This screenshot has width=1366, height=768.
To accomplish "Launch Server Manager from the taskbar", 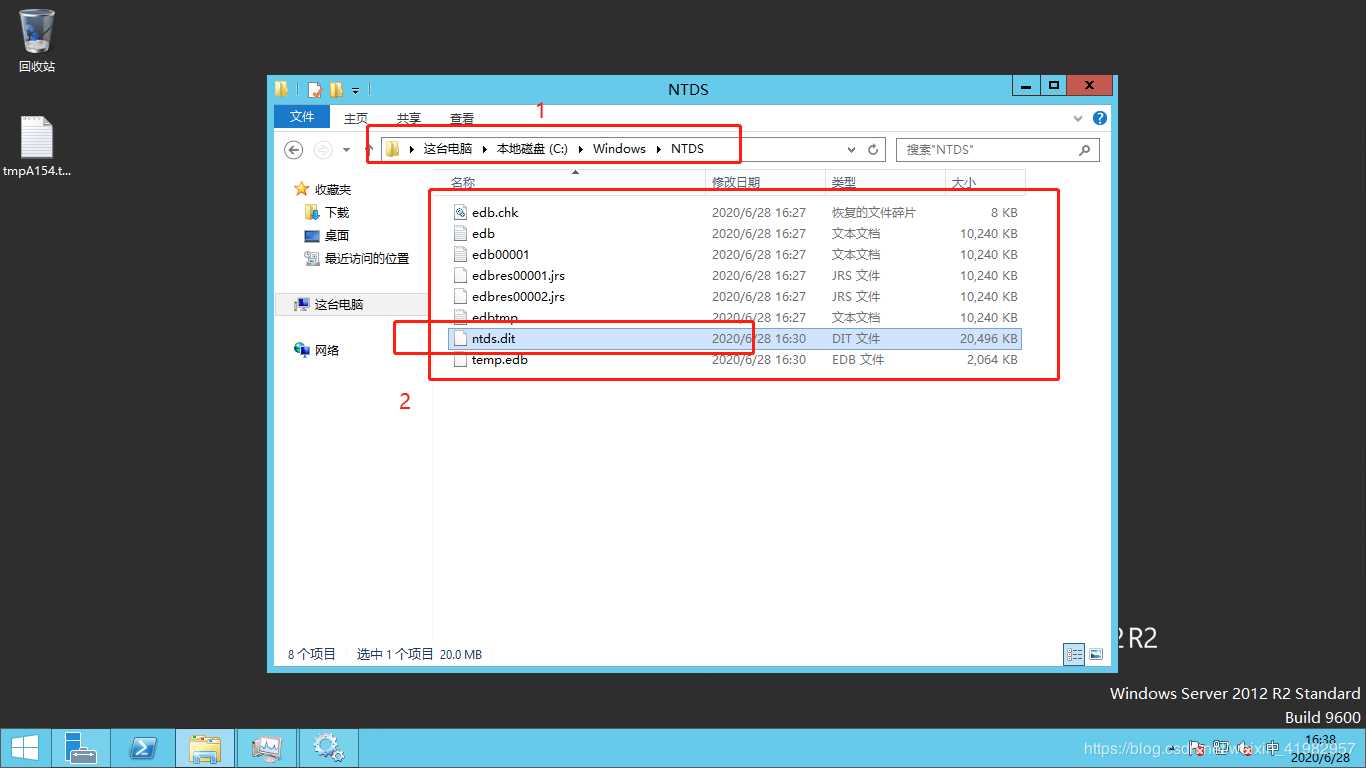I will point(81,748).
